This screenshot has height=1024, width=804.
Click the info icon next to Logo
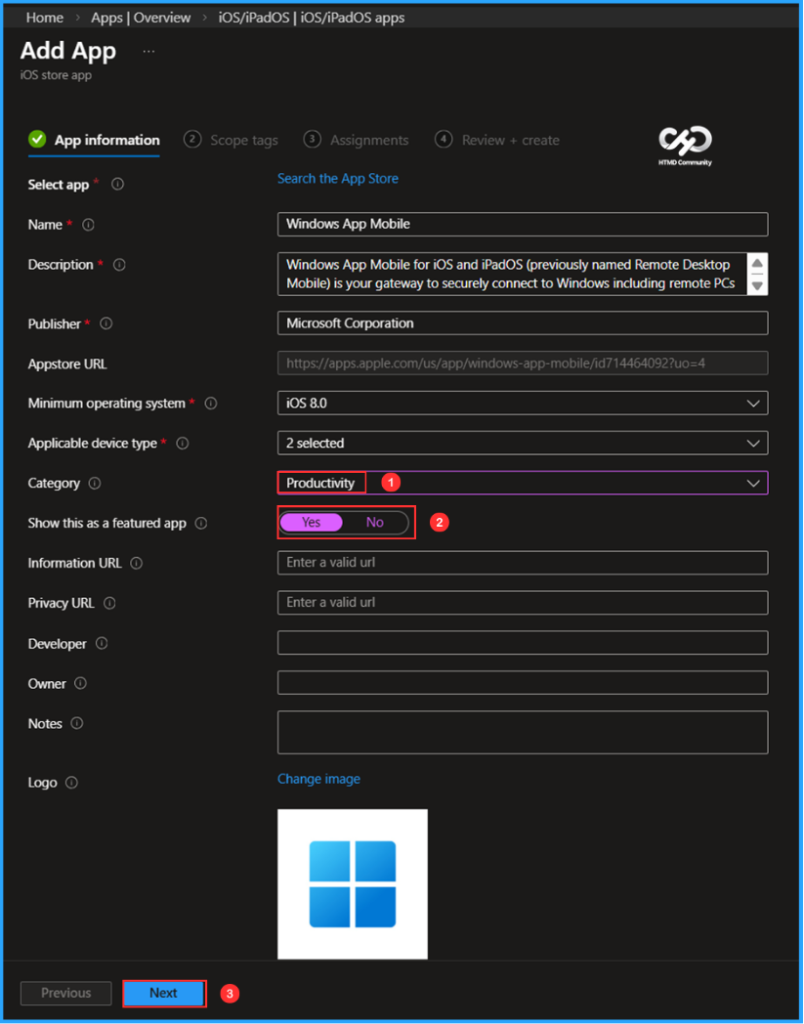tap(70, 783)
